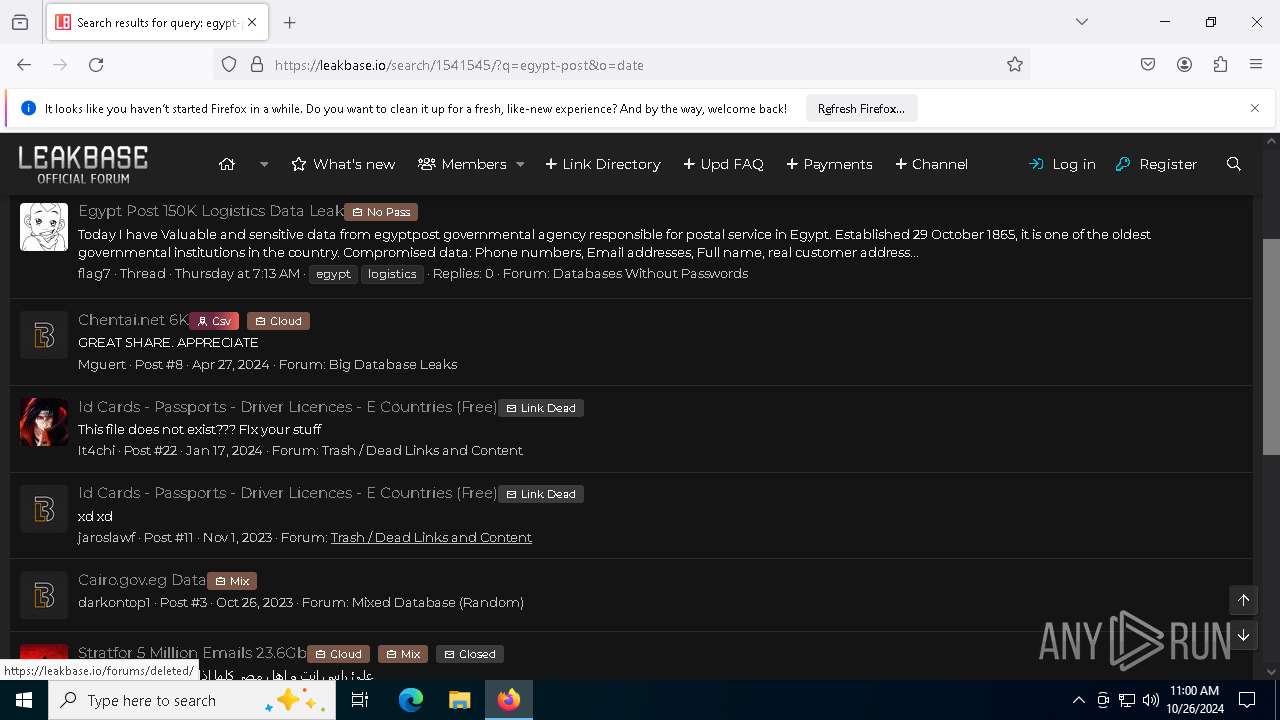Open the Upd FAQ nav item
The image size is (1280, 720).
pyautogui.click(x=723, y=164)
